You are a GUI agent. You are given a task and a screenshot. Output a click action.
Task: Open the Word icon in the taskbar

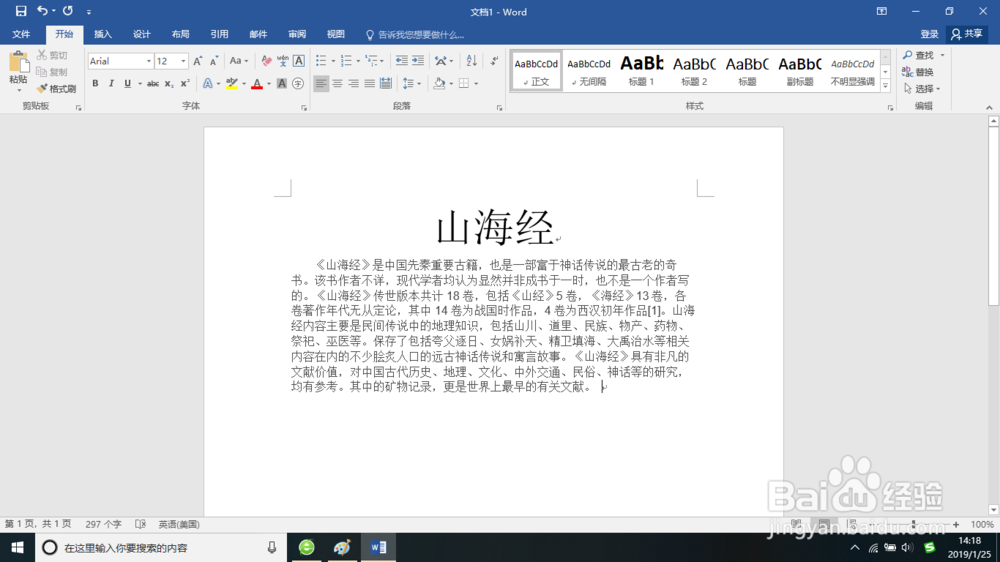click(378, 547)
